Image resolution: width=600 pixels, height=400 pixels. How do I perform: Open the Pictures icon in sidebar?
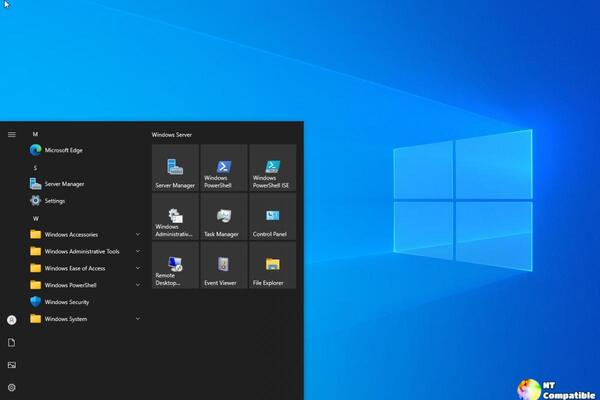tap(12, 365)
